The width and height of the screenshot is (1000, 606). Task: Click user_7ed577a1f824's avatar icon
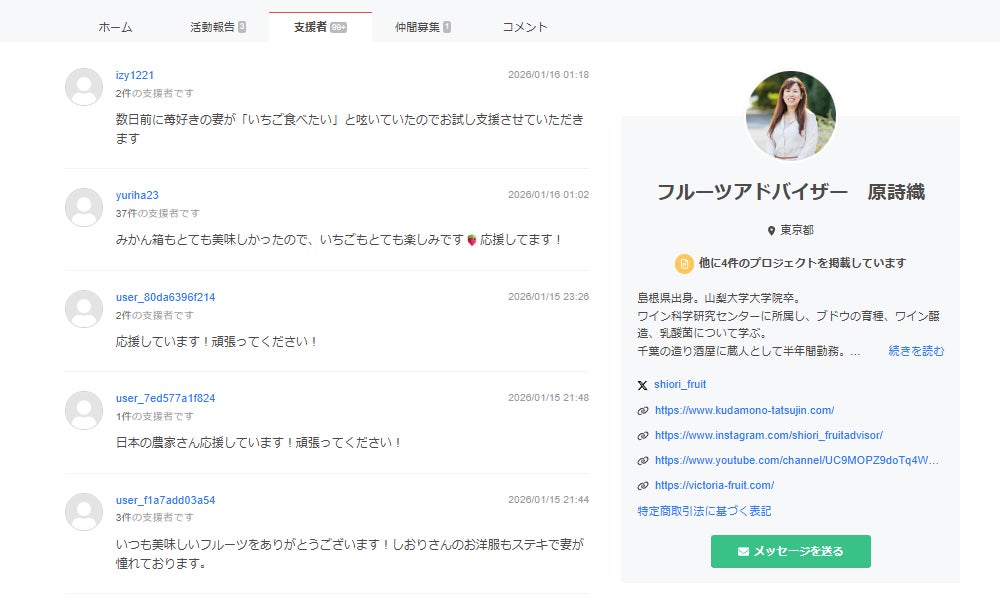84,410
